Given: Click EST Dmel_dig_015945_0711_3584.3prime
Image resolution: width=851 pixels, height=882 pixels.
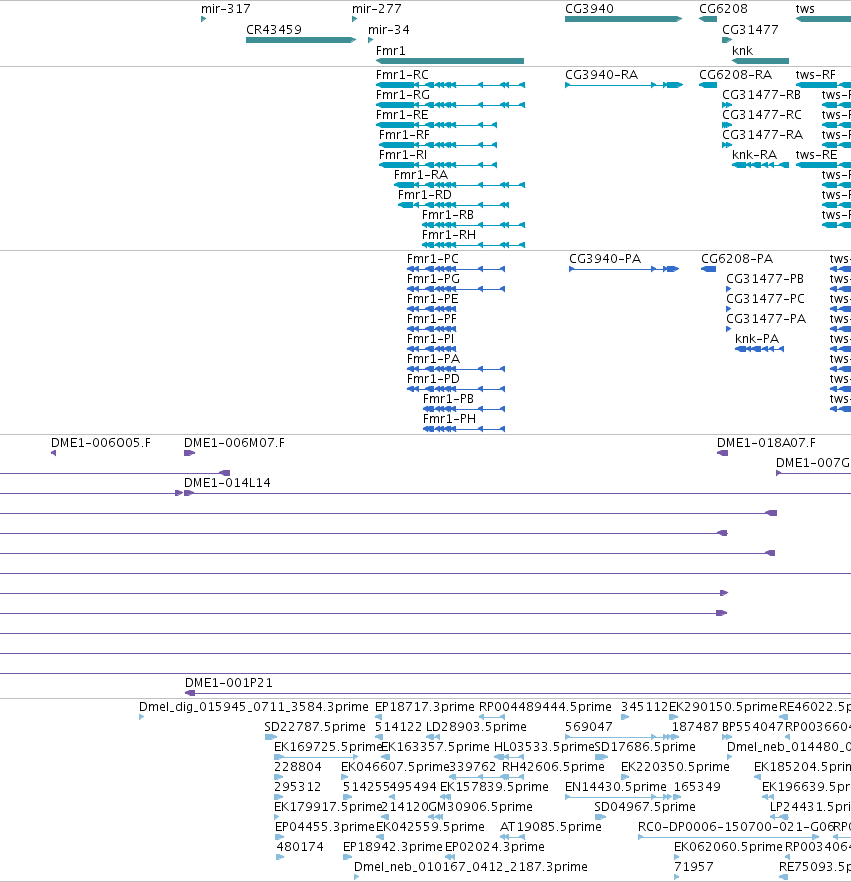Looking at the screenshot, I should 141,717.
